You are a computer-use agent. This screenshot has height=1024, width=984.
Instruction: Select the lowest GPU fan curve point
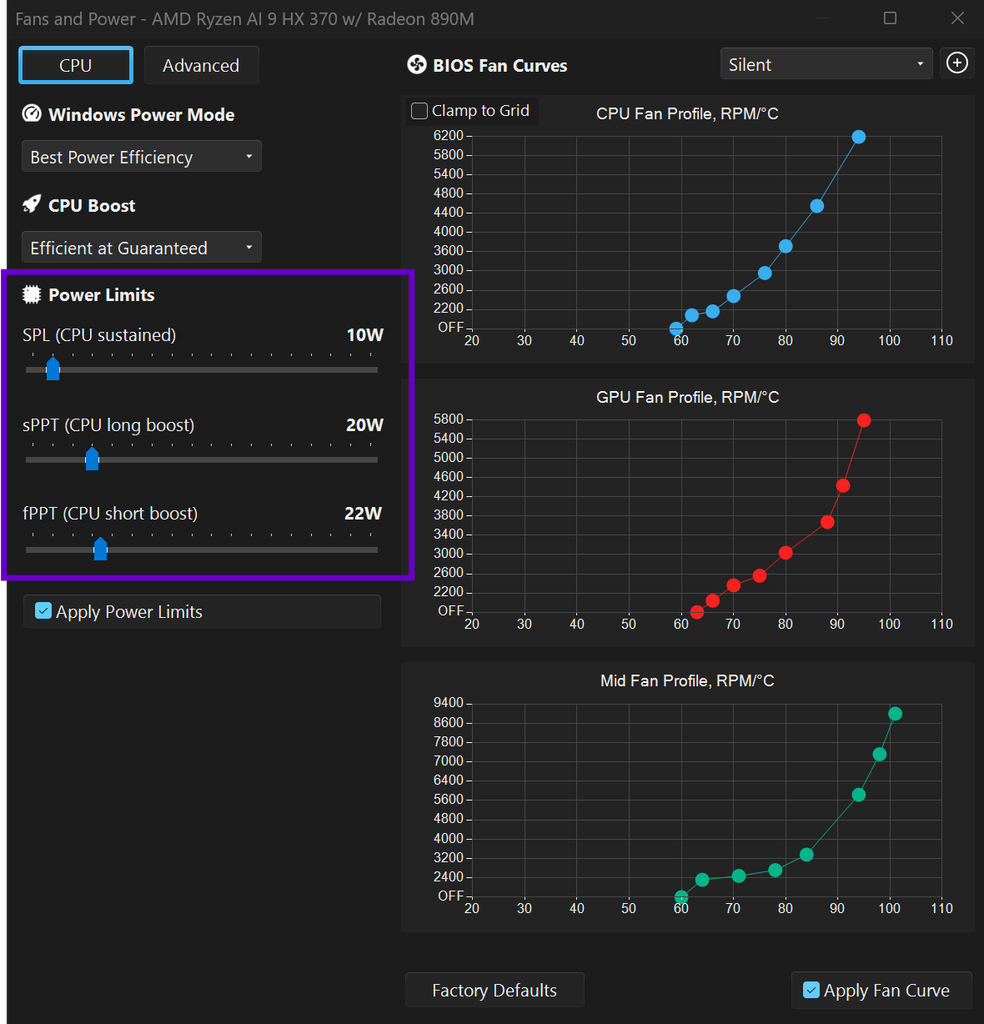pos(697,612)
